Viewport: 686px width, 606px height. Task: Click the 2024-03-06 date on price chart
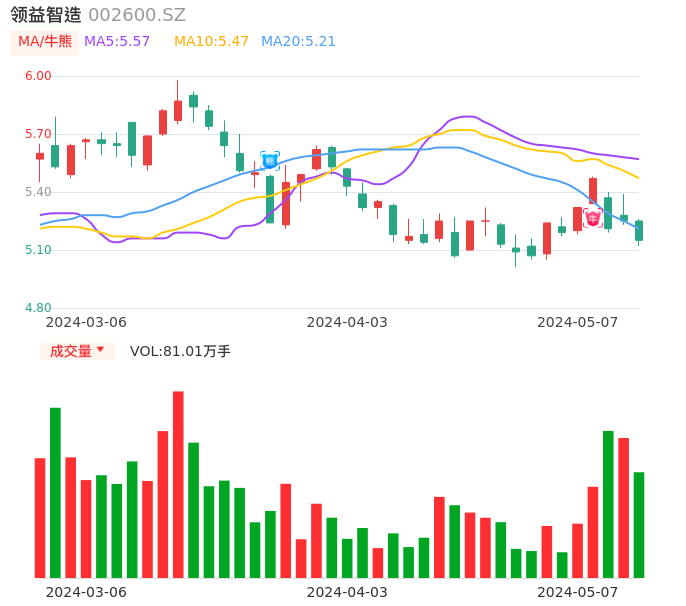tap(86, 322)
